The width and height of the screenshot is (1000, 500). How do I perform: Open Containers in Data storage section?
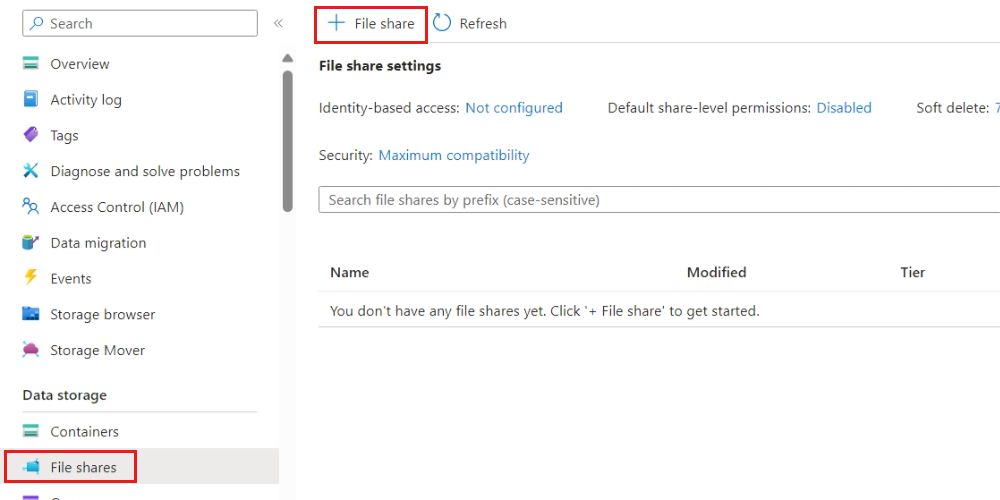pos(84,432)
